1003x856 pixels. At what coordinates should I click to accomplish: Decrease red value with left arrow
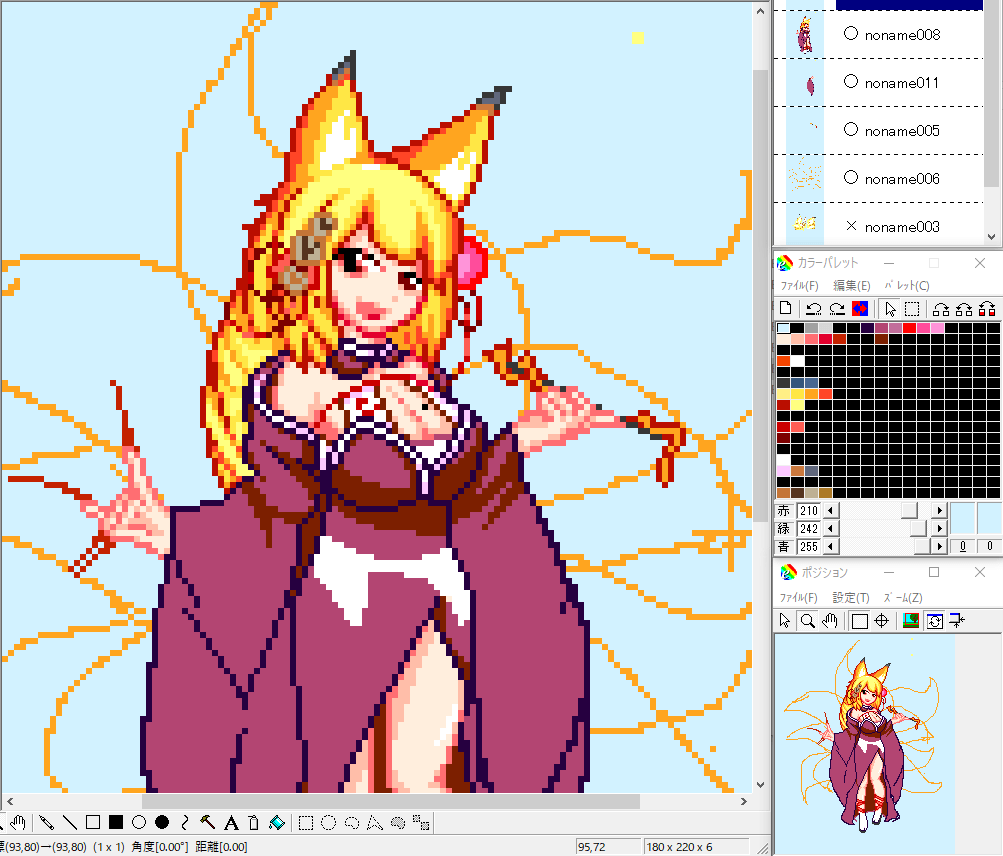[830, 510]
